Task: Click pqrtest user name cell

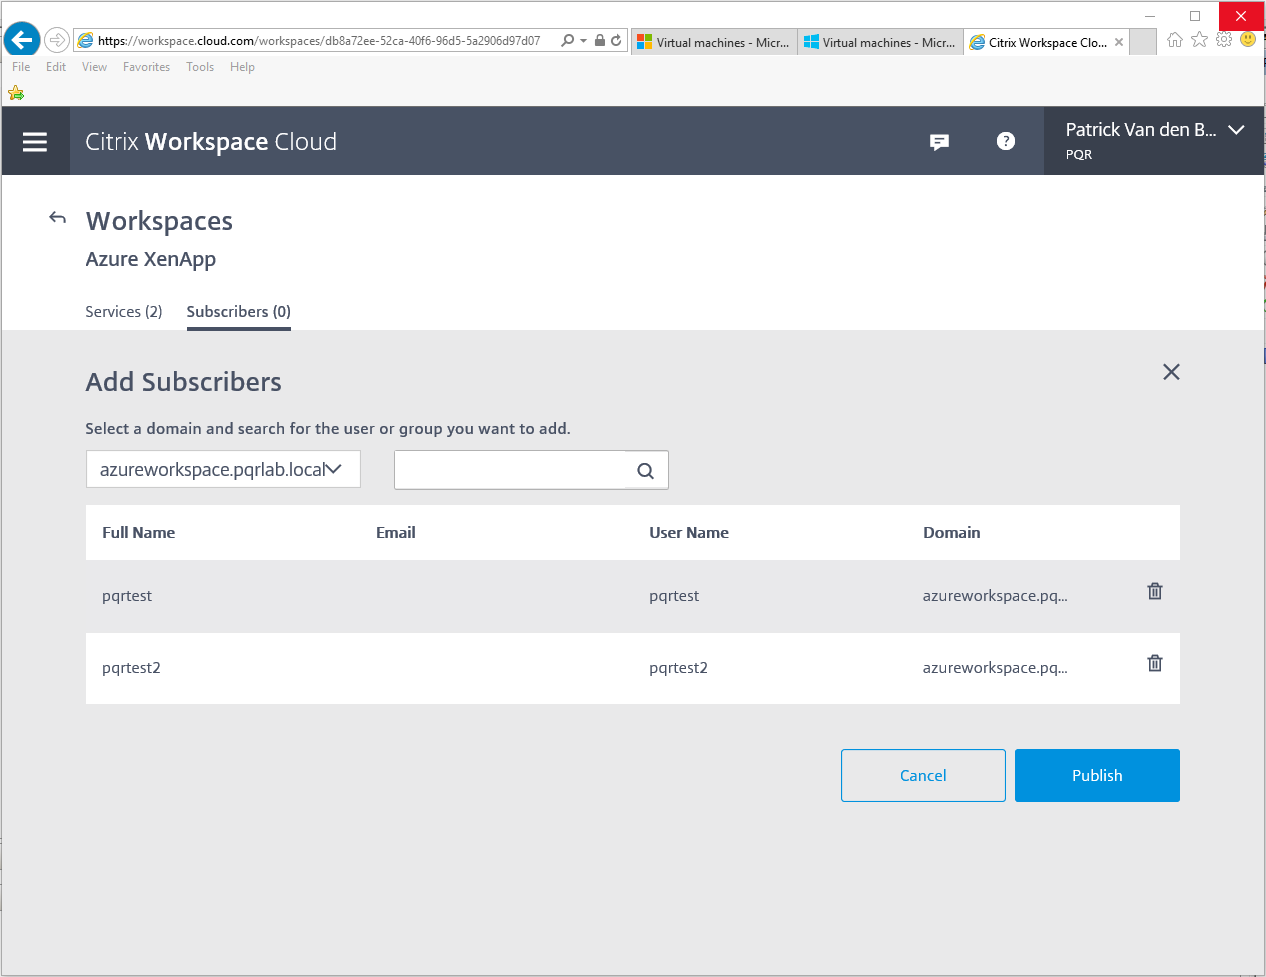Action: pos(674,596)
